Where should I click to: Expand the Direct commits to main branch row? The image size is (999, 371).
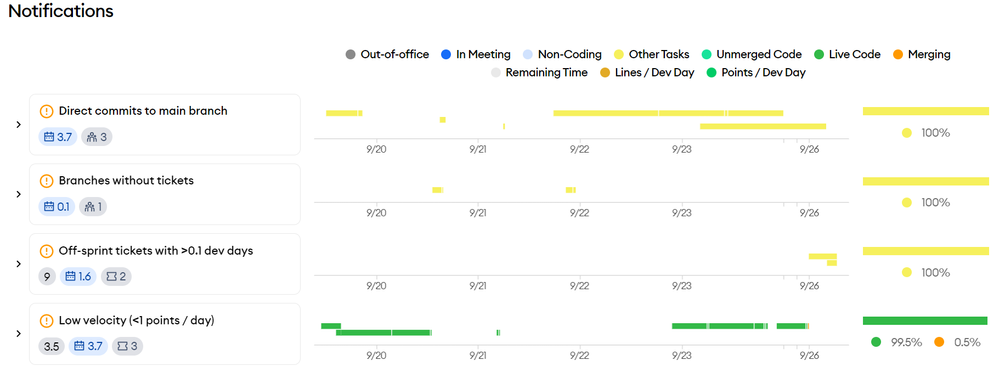tap(18, 124)
